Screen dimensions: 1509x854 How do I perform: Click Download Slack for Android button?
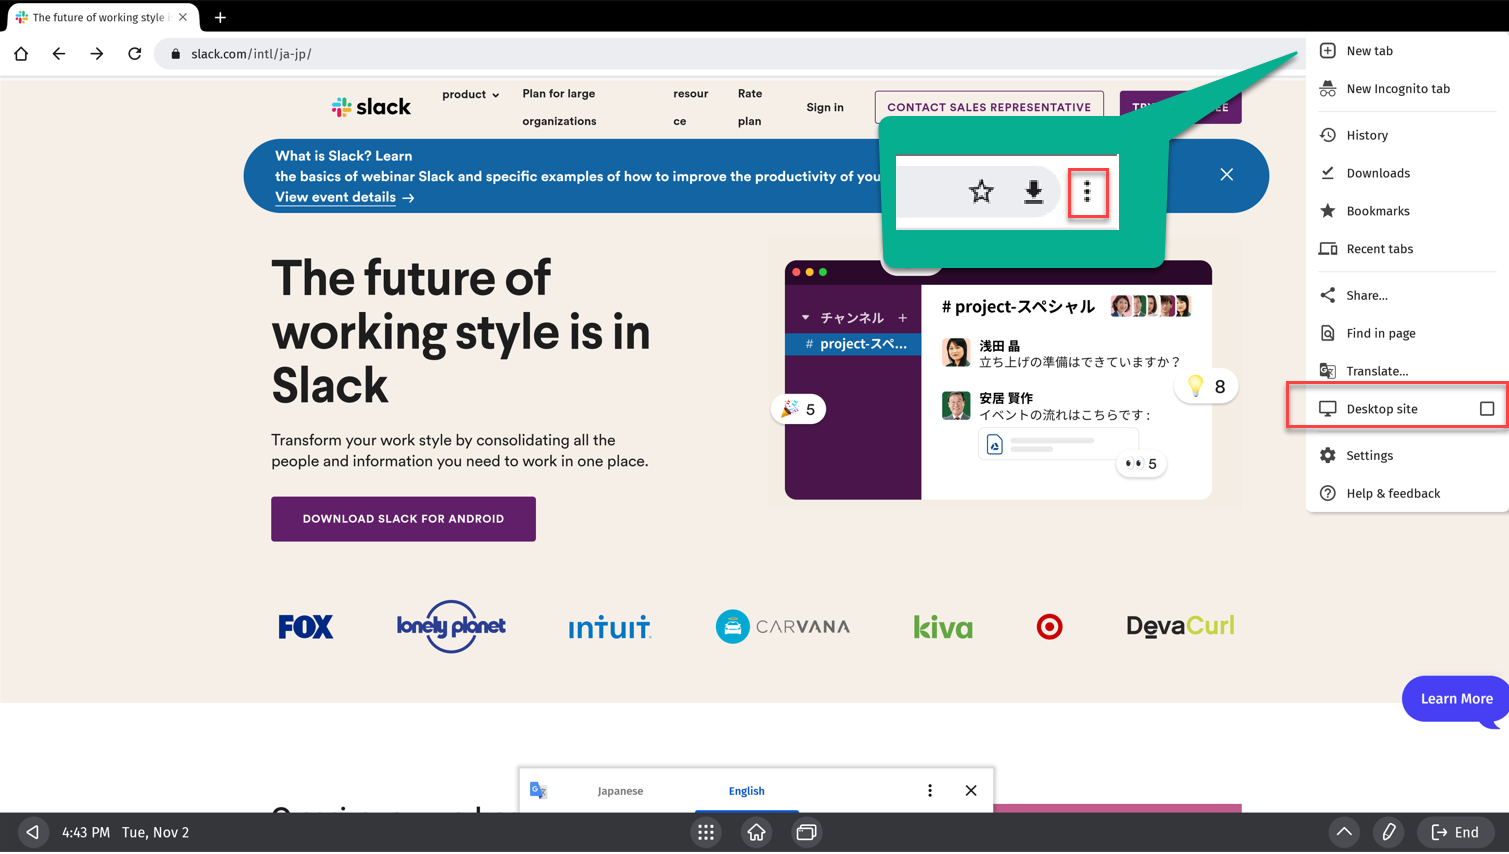coord(403,519)
